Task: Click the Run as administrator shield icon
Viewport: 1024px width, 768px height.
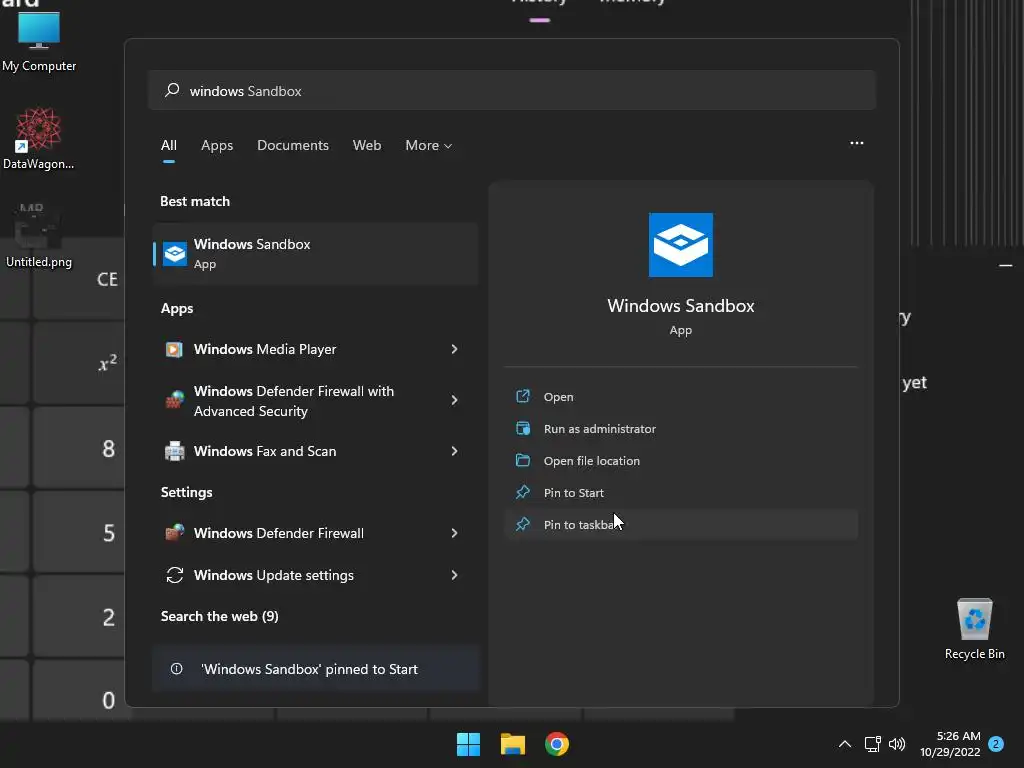Action: click(x=523, y=428)
